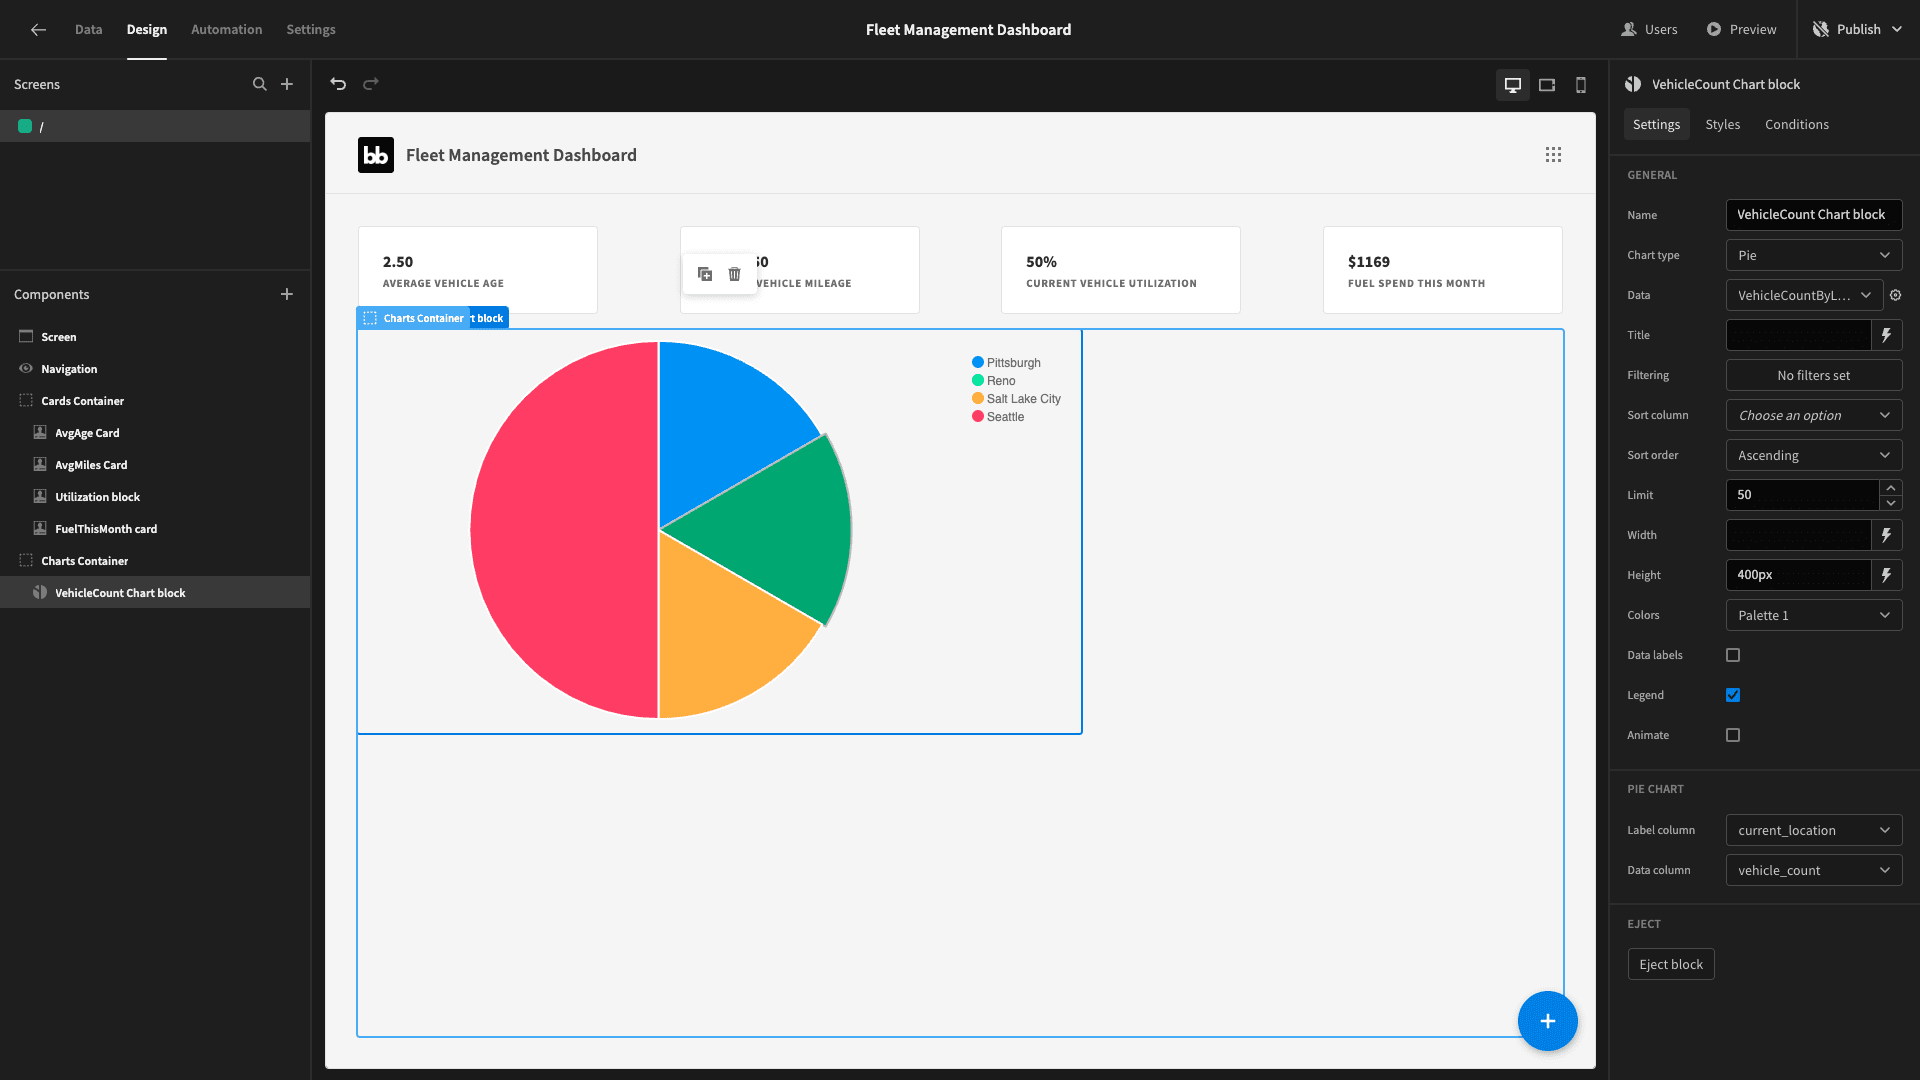The width and height of the screenshot is (1920, 1080).
Task: Switch to tablet preview mode
Action: [1547, 85]
